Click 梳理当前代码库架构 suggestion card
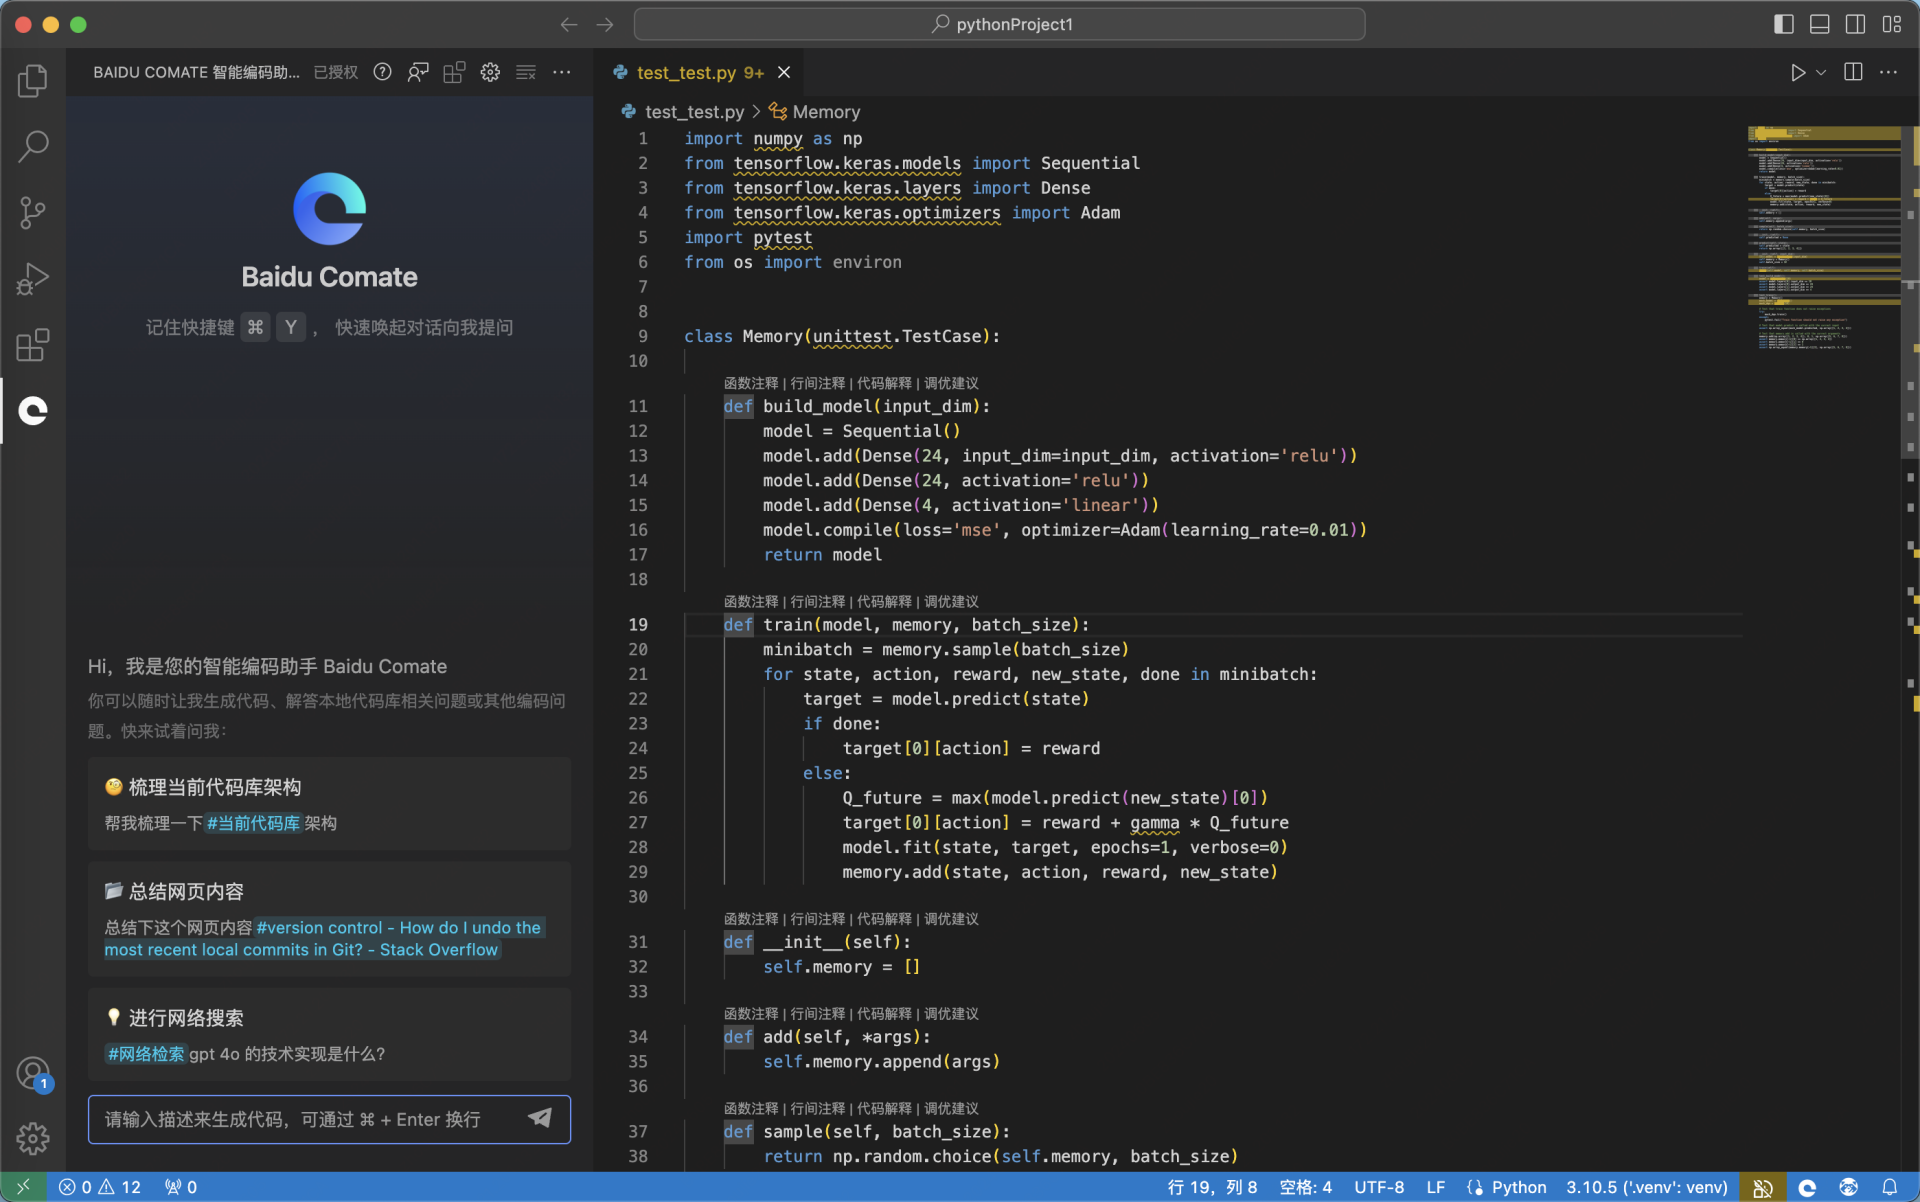The height and width of the screenshot is (1202, 1920). click(x=329, y=804)
